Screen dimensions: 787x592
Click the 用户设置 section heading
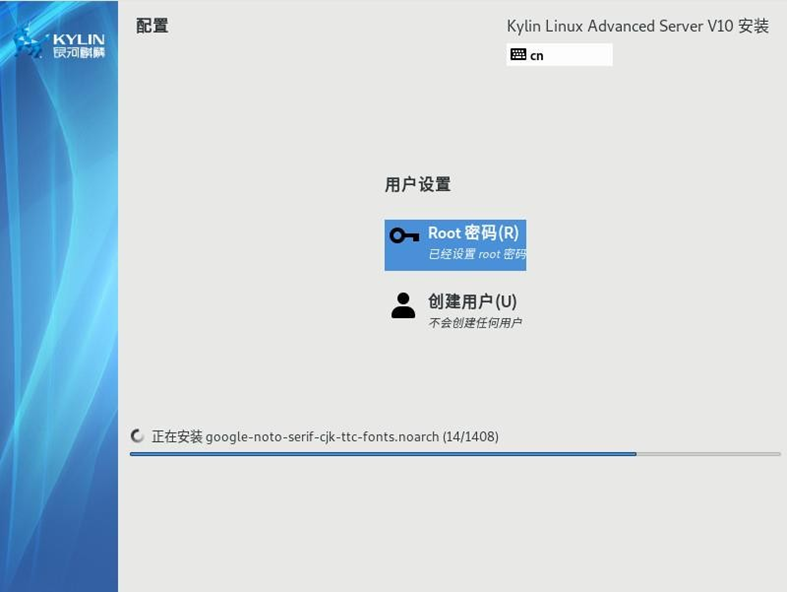pos(418,184)
